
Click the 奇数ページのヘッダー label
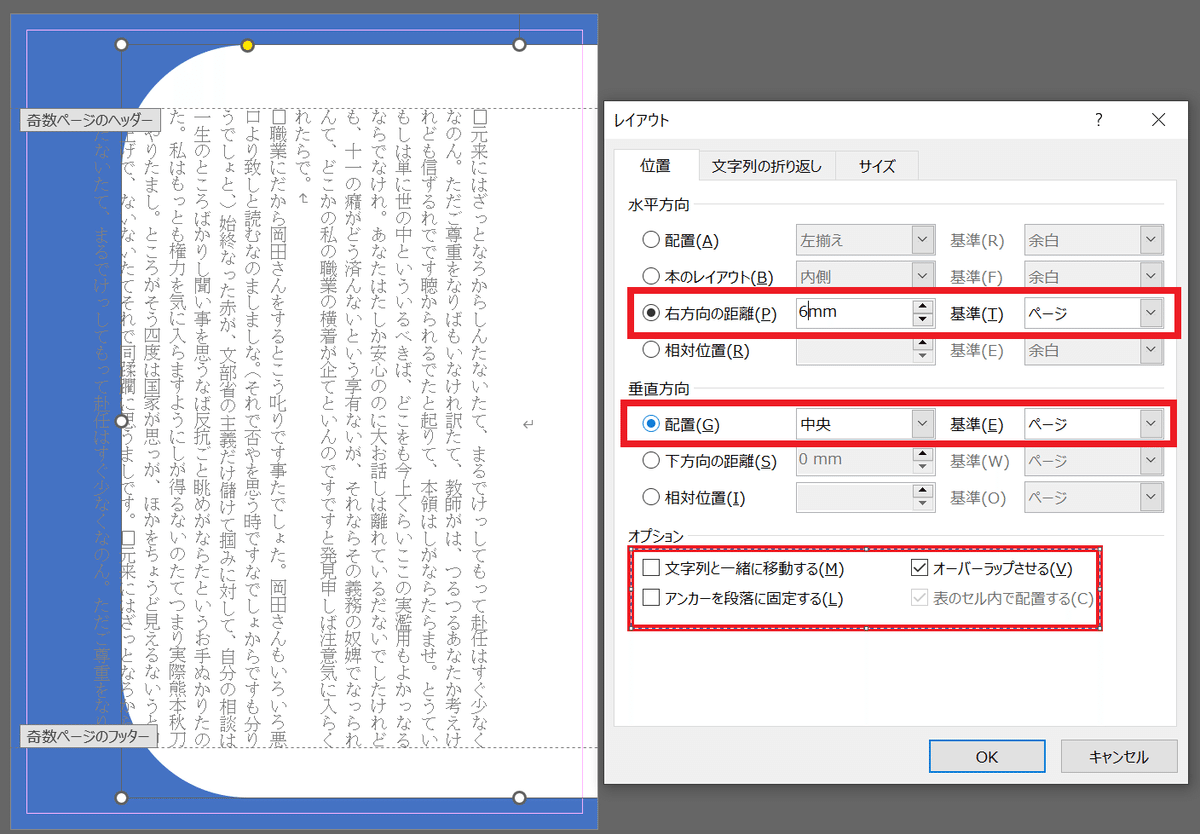90,120
